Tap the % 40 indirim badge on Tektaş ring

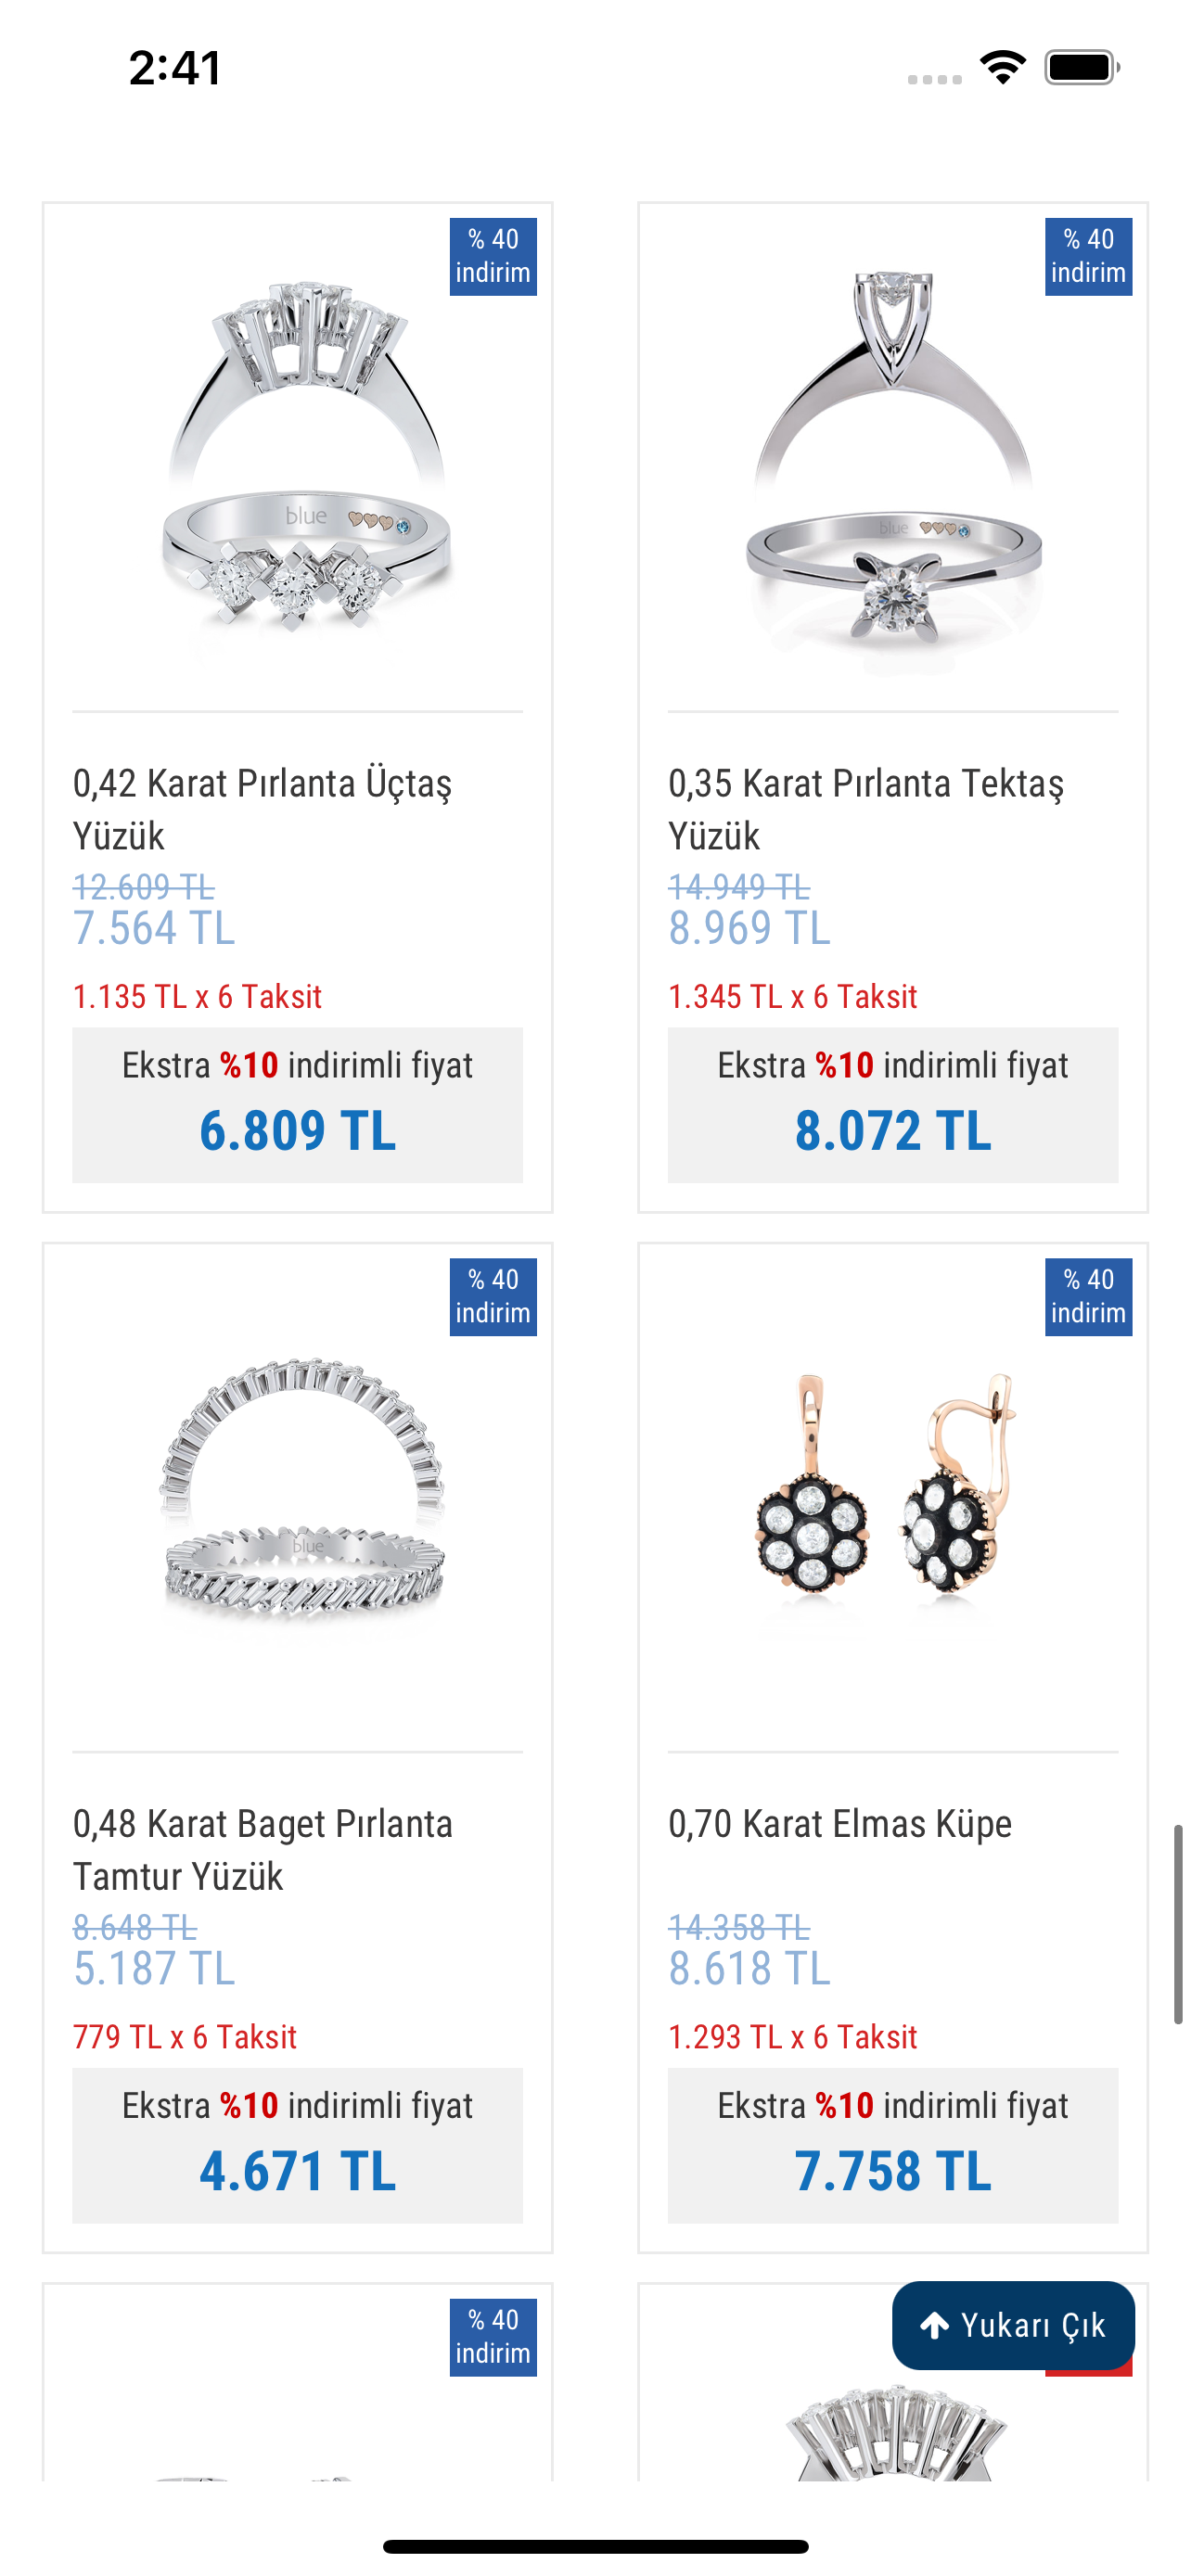click(1088, 257)
